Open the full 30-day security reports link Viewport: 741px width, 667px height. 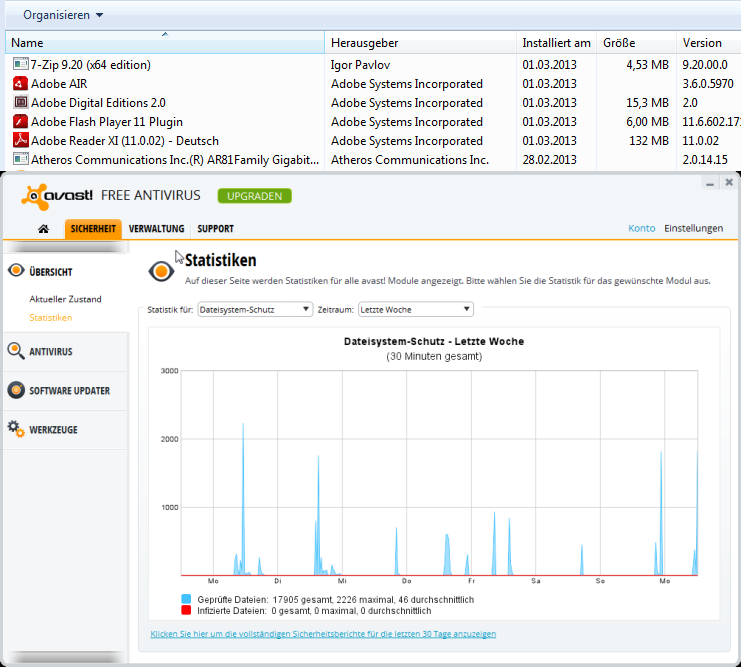[323, 634]
